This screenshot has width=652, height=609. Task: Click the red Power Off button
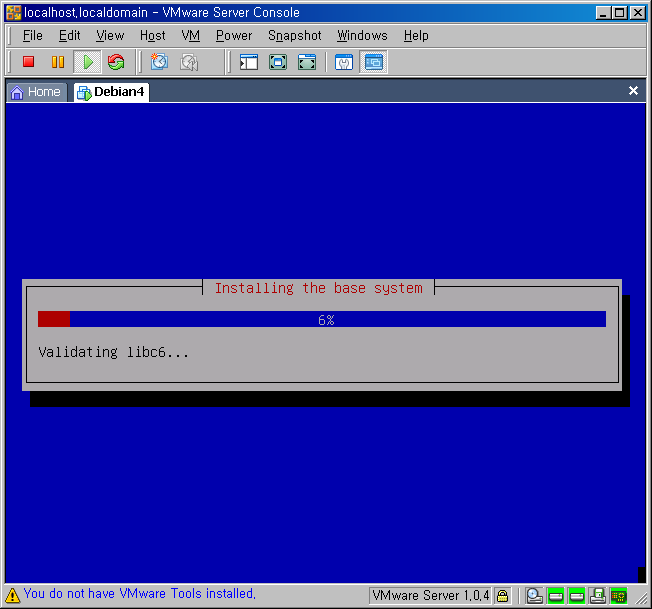[x=29, y=62]
